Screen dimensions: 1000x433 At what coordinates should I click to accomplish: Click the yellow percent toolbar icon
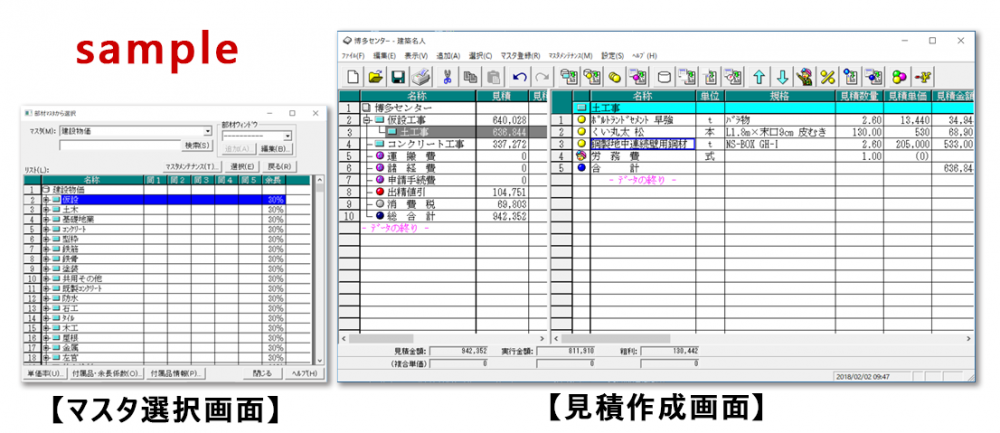coord(827,77)
